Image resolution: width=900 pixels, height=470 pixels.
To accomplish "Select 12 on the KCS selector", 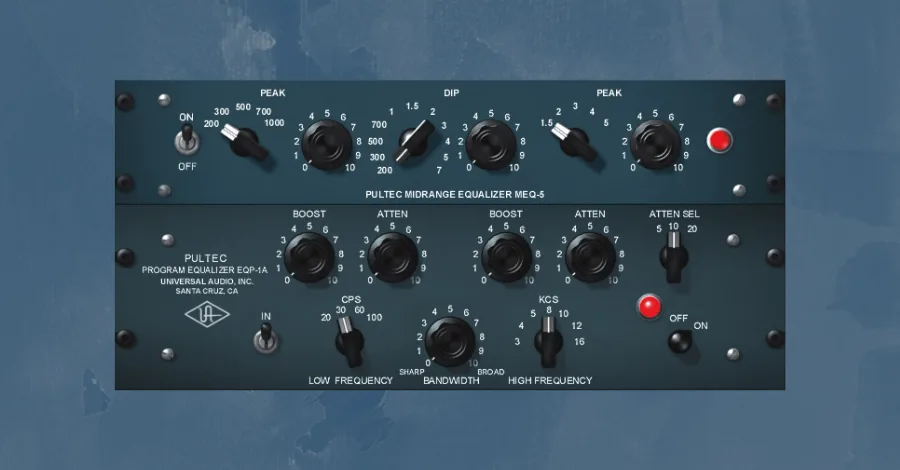I will [577, 325].
